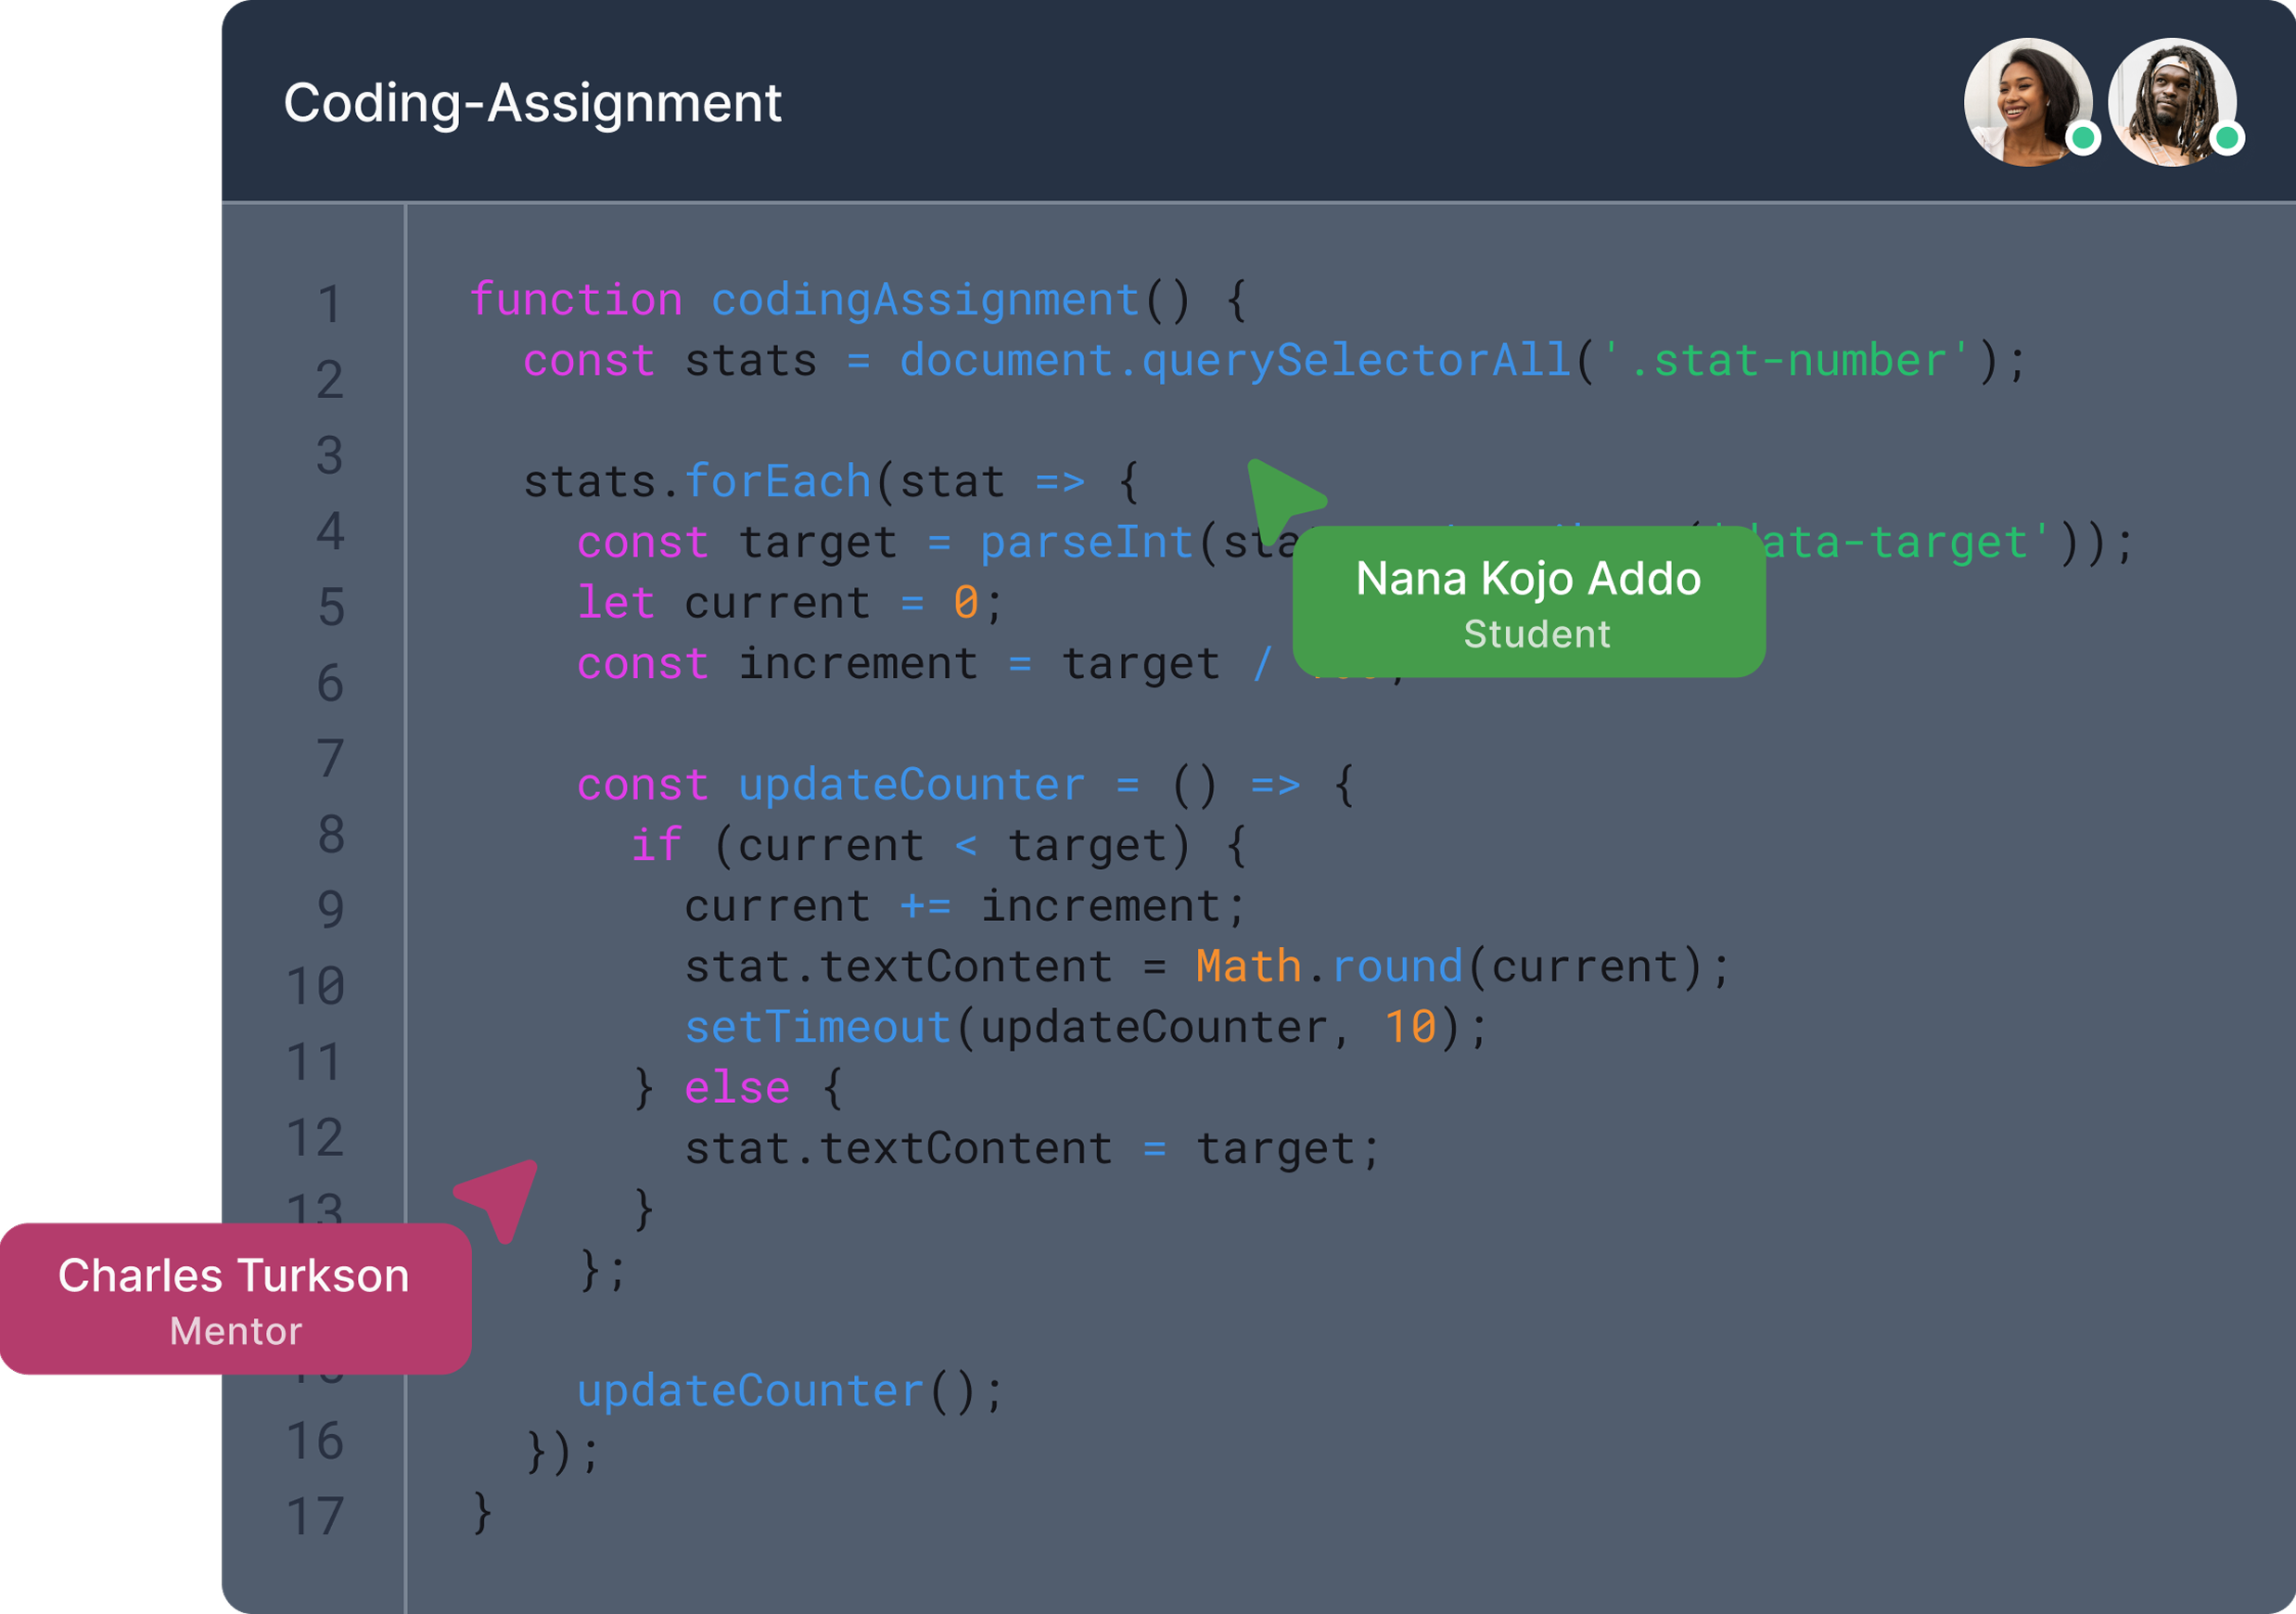The width and height of the screenshot is (2296, 1614).
Task: Select the Coding-Assignment title
Action: [533, 102]
